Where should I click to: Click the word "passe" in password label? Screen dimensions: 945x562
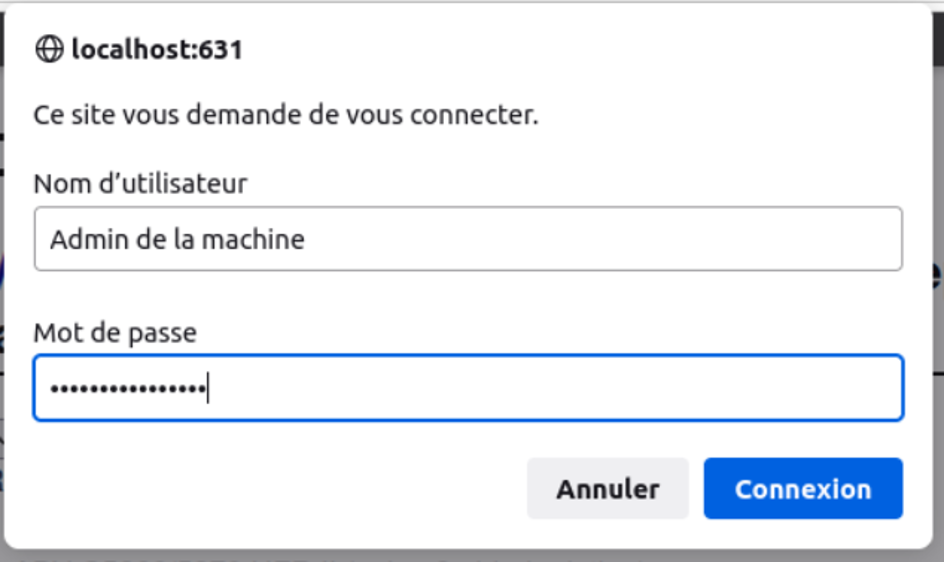pos(158,332)
